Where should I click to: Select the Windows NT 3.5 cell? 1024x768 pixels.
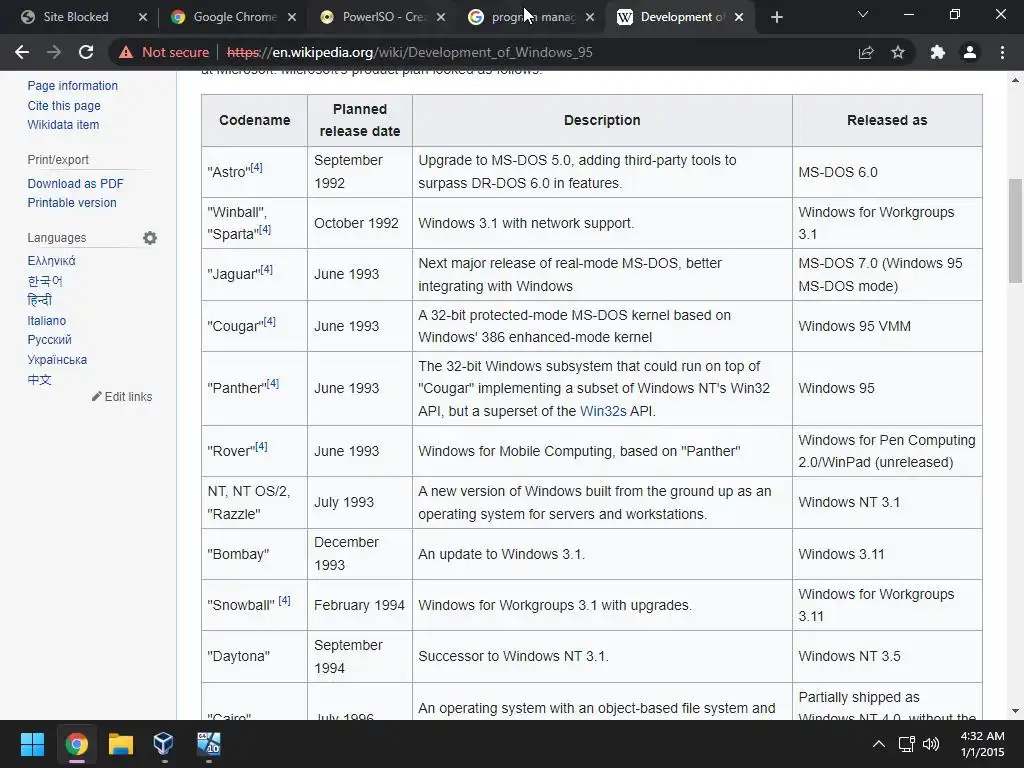pyautogui.click(x=887, y=656)
